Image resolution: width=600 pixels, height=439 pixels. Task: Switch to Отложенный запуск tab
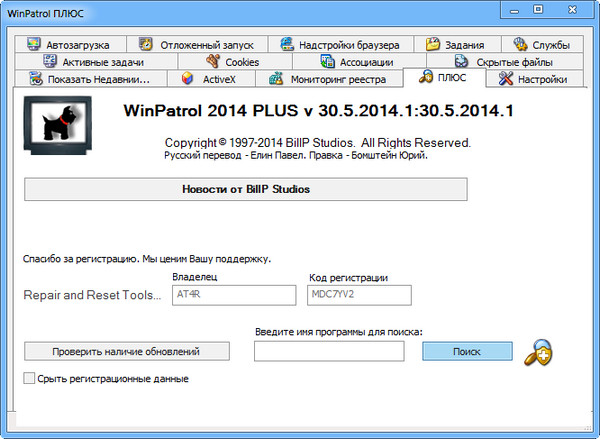(198, 45)
